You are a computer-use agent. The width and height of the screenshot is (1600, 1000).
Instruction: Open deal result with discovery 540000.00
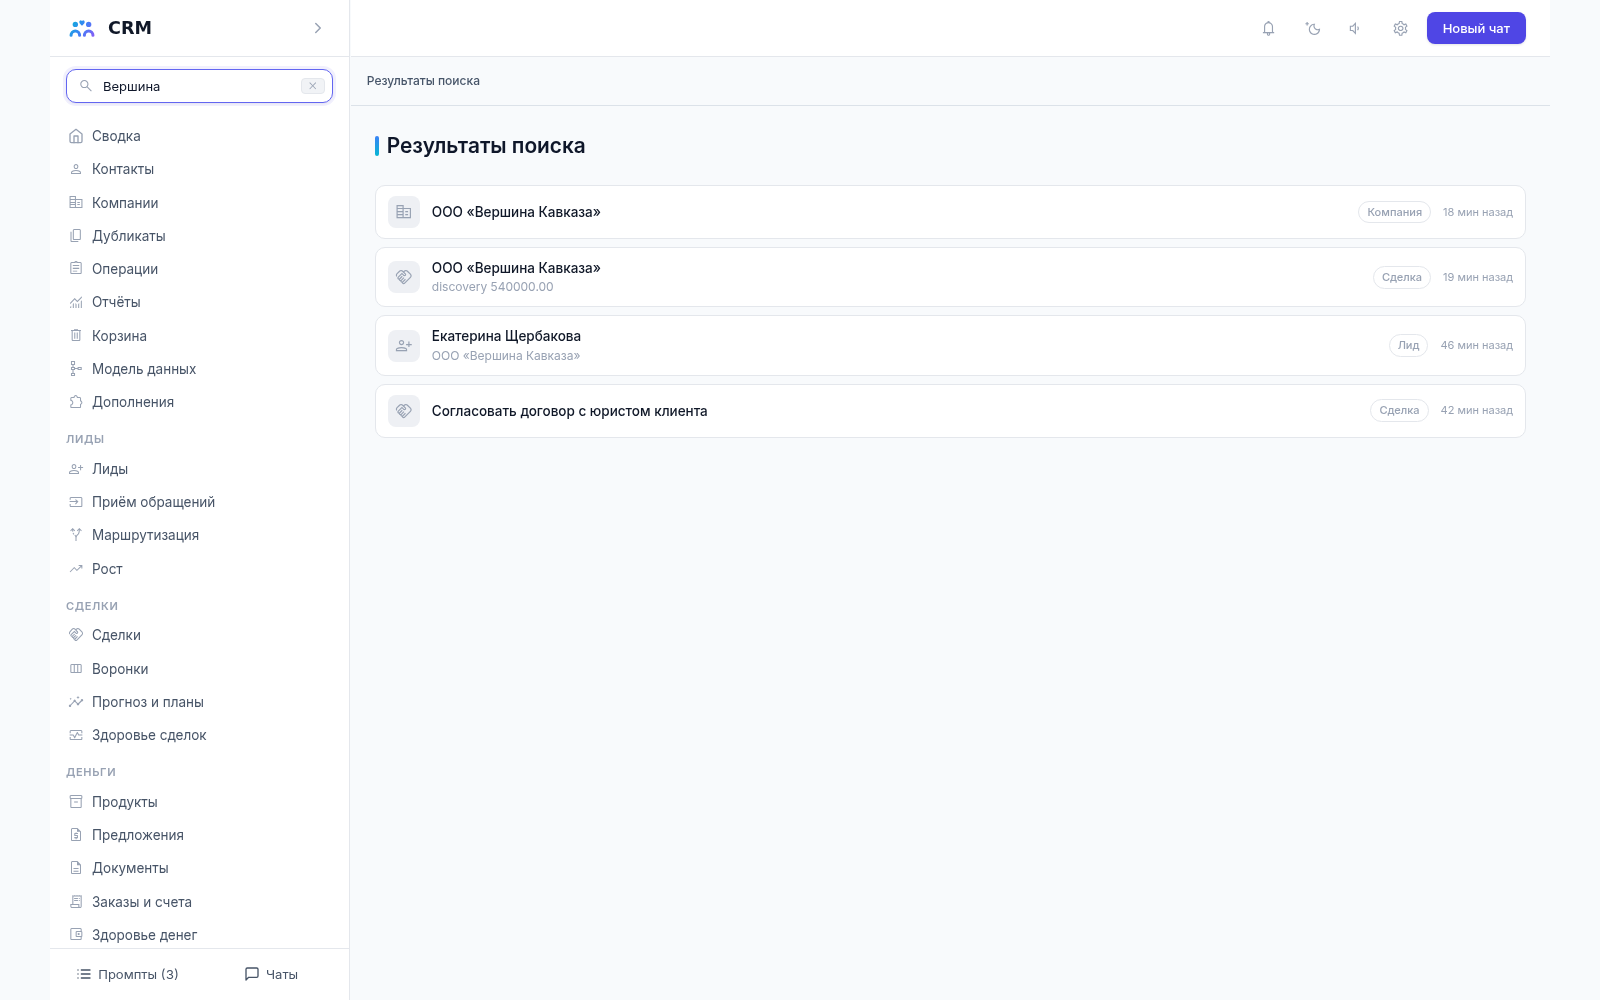[x=950, y=277]
